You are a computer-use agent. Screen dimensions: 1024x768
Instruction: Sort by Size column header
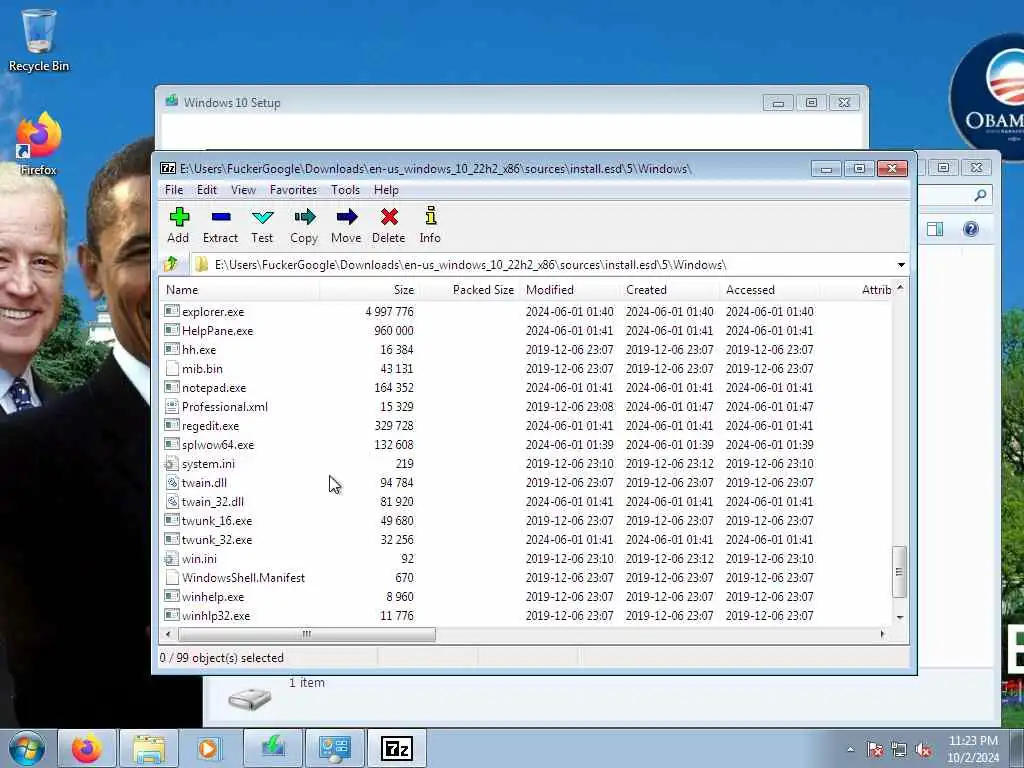point(368,290)
